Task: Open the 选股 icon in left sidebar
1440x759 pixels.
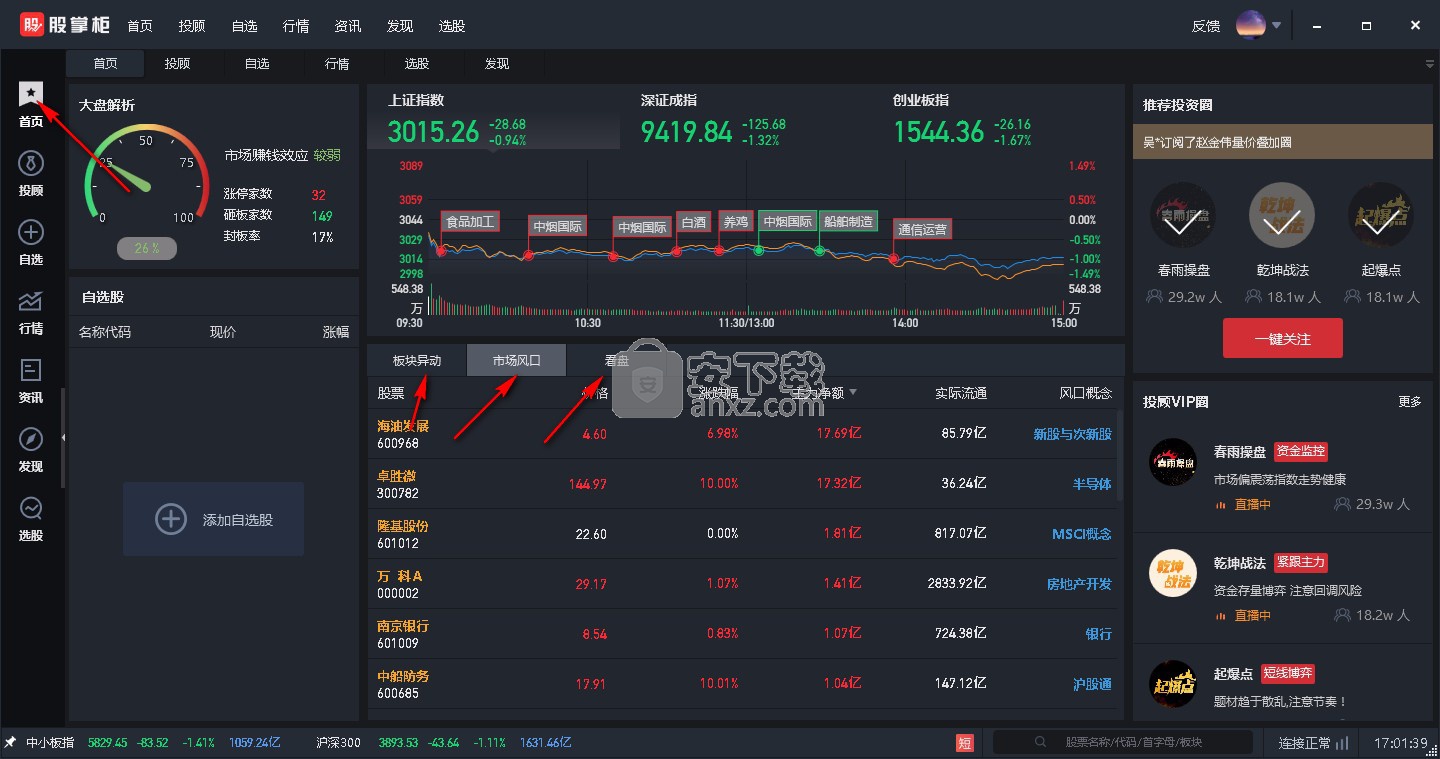Action: click(x=31, y=508)
